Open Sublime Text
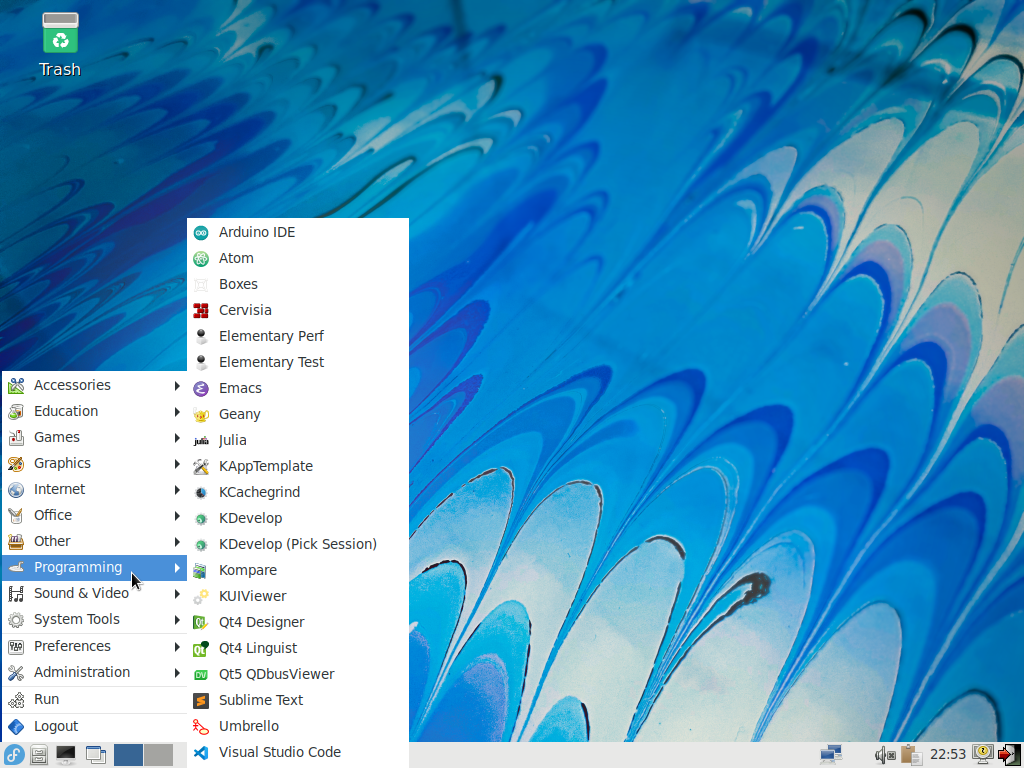The height and width of the screenshot is (768, 1024). pyautogui.click(x=298, y=700)
